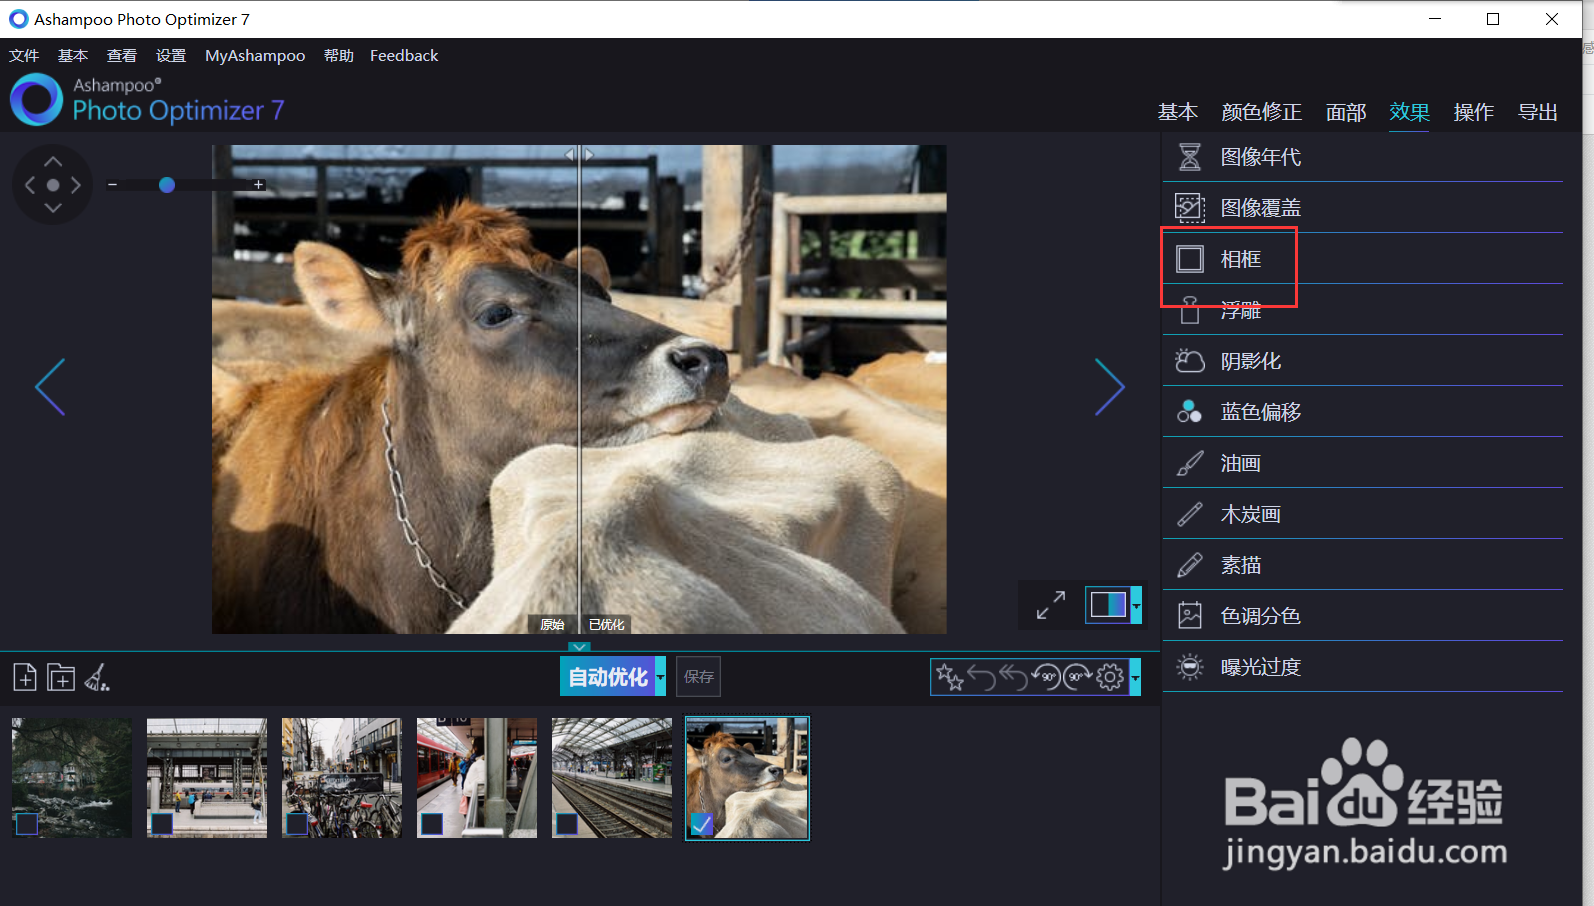1594x906 pixels.
Task: Open the 色调分色 posterize effect
Action: tap(1362, 616)
